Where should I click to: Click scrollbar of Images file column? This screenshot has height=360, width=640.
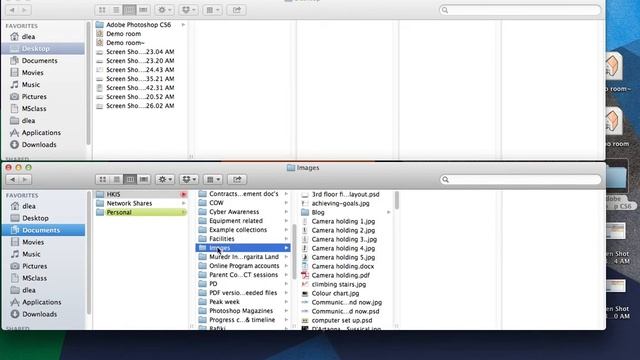point(397,201)
